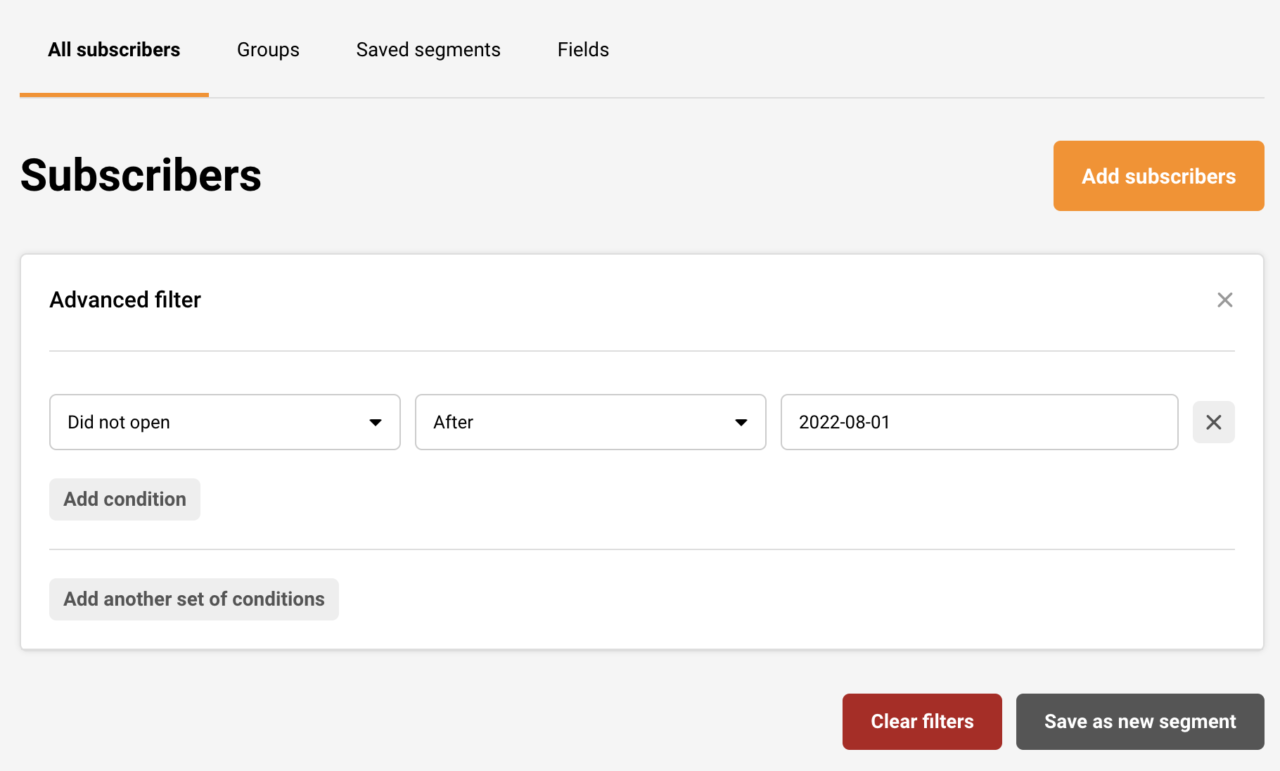Close the Advanced filter using its corner icon

pyautogui.click(x=1224, y=299)
